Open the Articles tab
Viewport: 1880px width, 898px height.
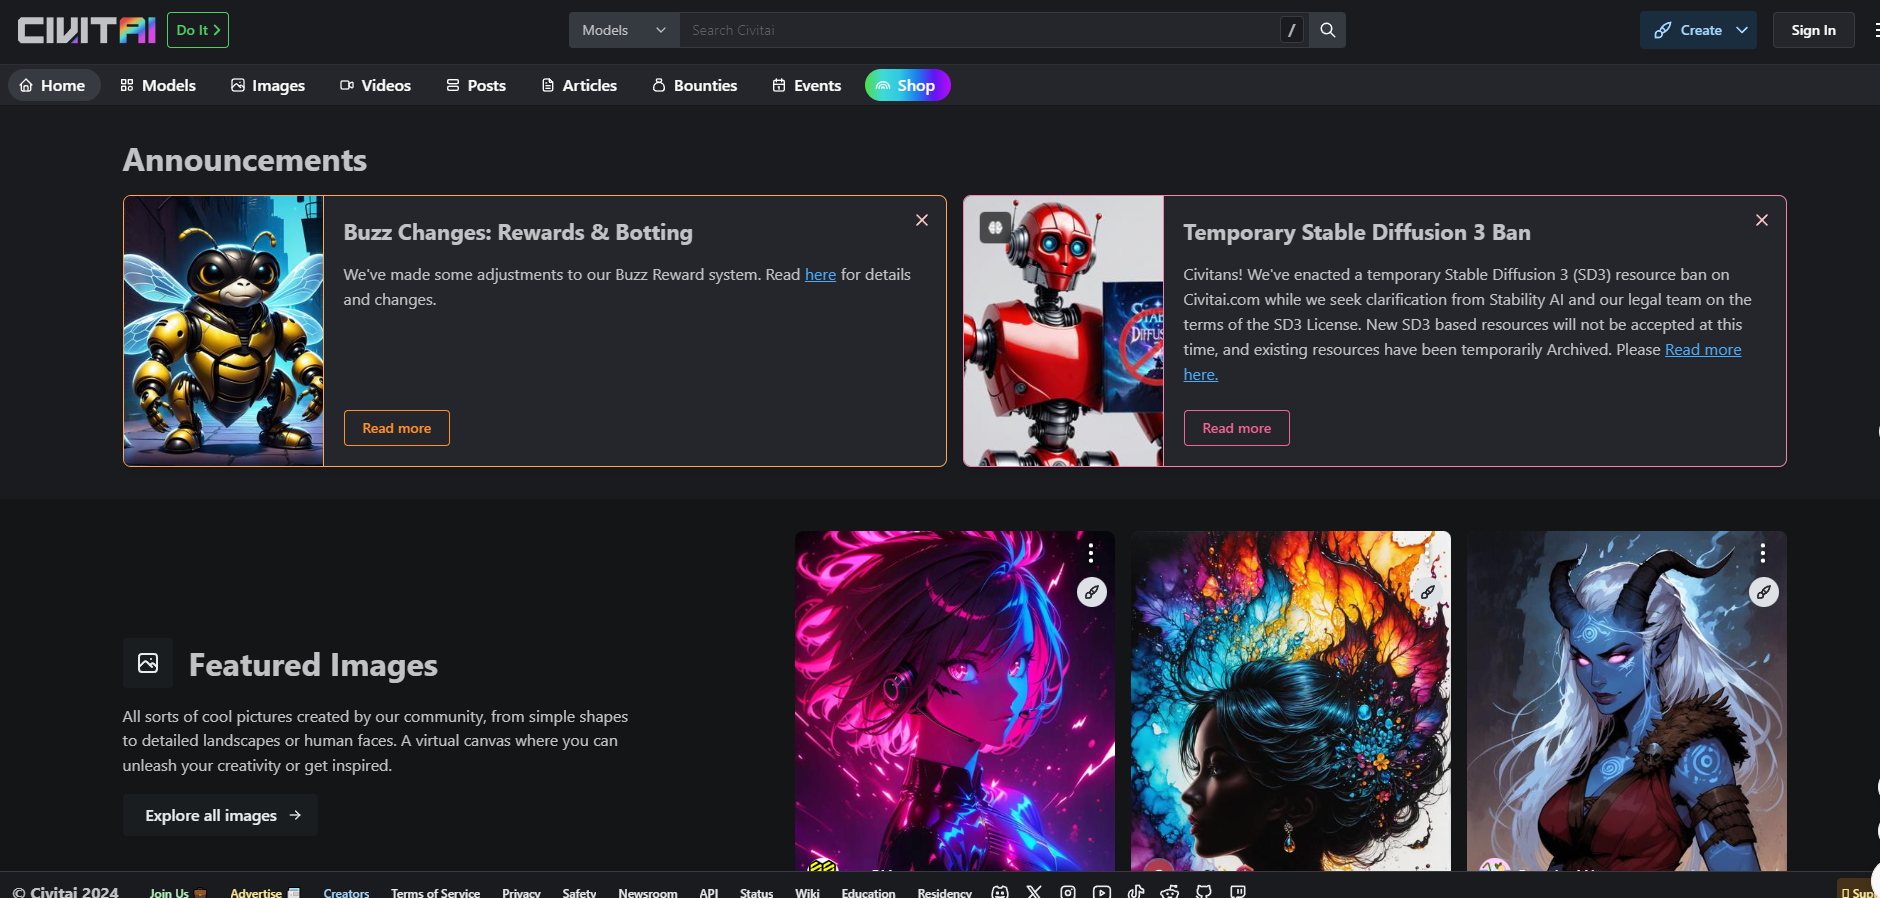579,85
